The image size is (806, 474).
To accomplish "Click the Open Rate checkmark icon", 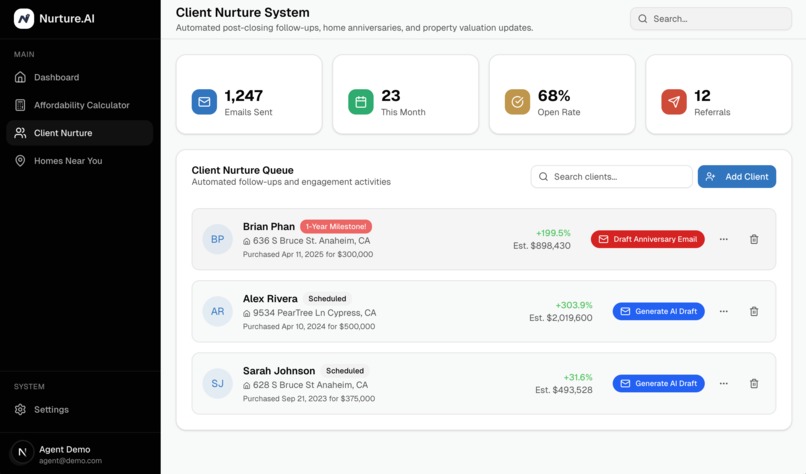I will pyautogui.click(x=518, y=102).
